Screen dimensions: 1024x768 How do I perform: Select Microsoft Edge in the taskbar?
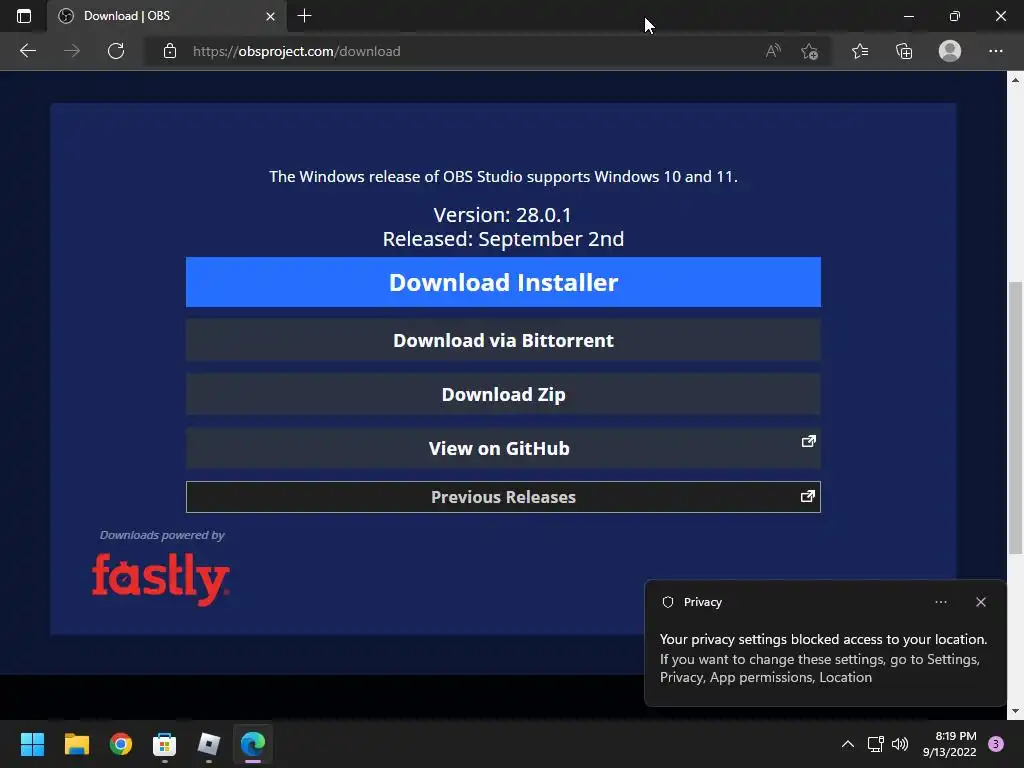pos(253,744)
